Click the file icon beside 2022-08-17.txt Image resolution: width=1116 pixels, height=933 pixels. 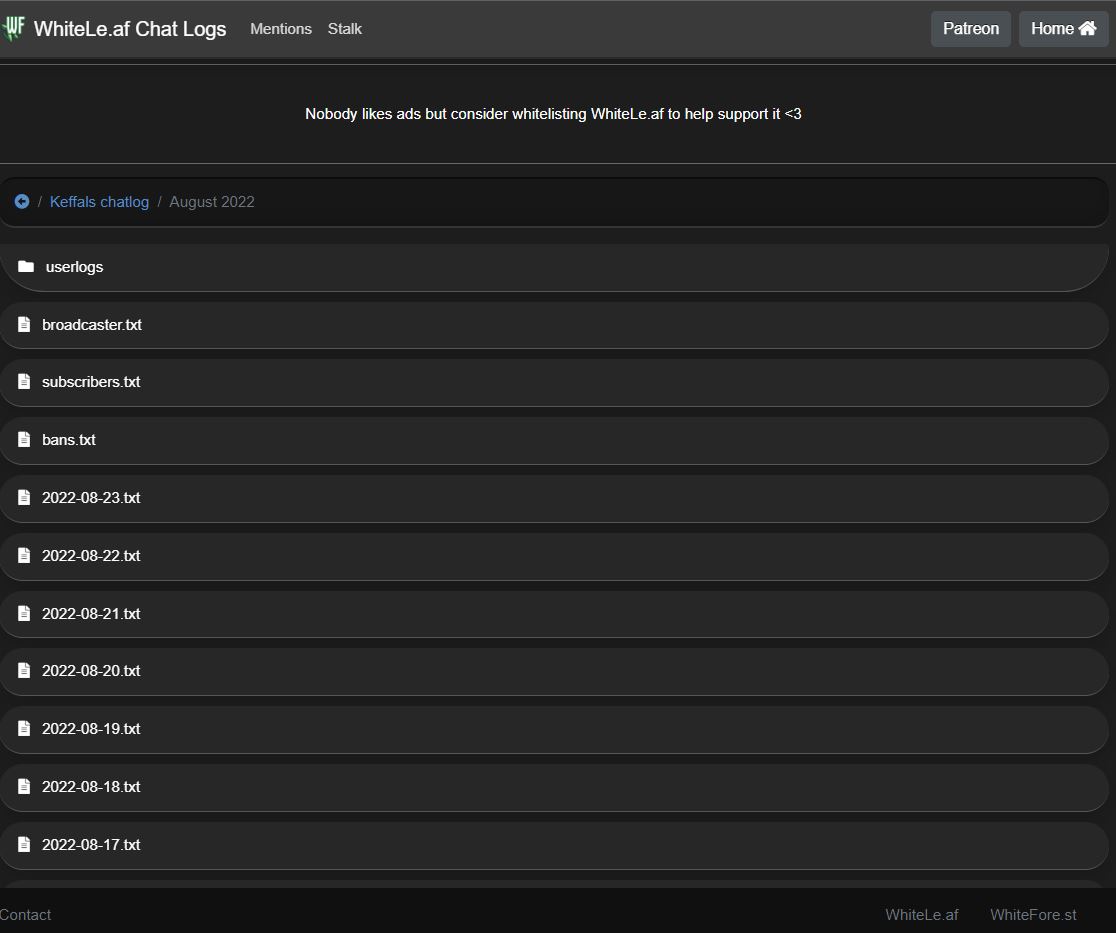(24, 845)
